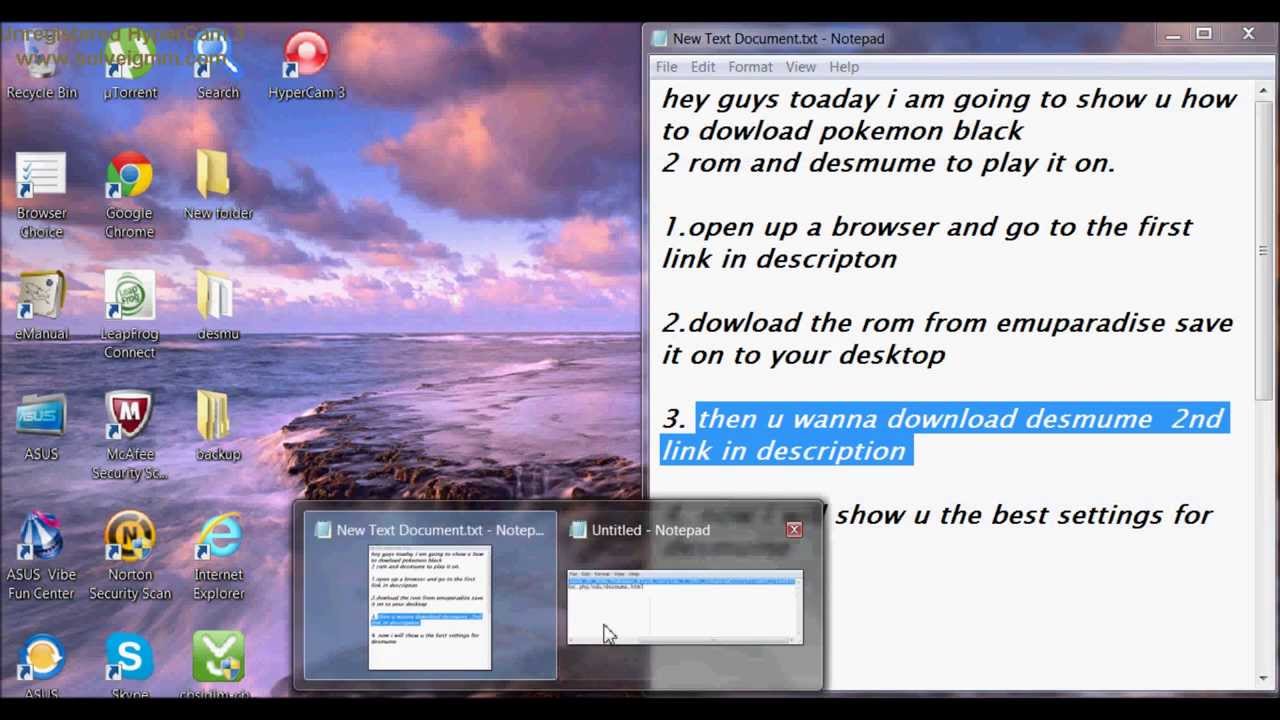Click the scroll up arrow in Notepad
This screenshot has width=1280, height=720.
coord(1264,92)
